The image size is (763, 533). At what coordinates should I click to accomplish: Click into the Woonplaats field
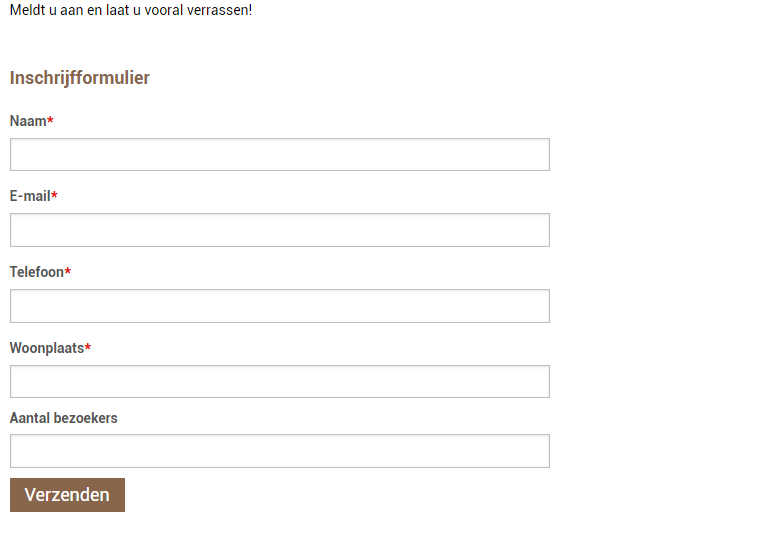pyautogui.click(x=279, y=382)
